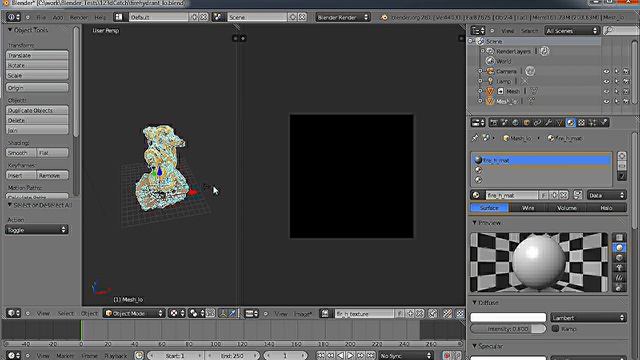Click the Rotate button in Object Tools

(37, 65)
